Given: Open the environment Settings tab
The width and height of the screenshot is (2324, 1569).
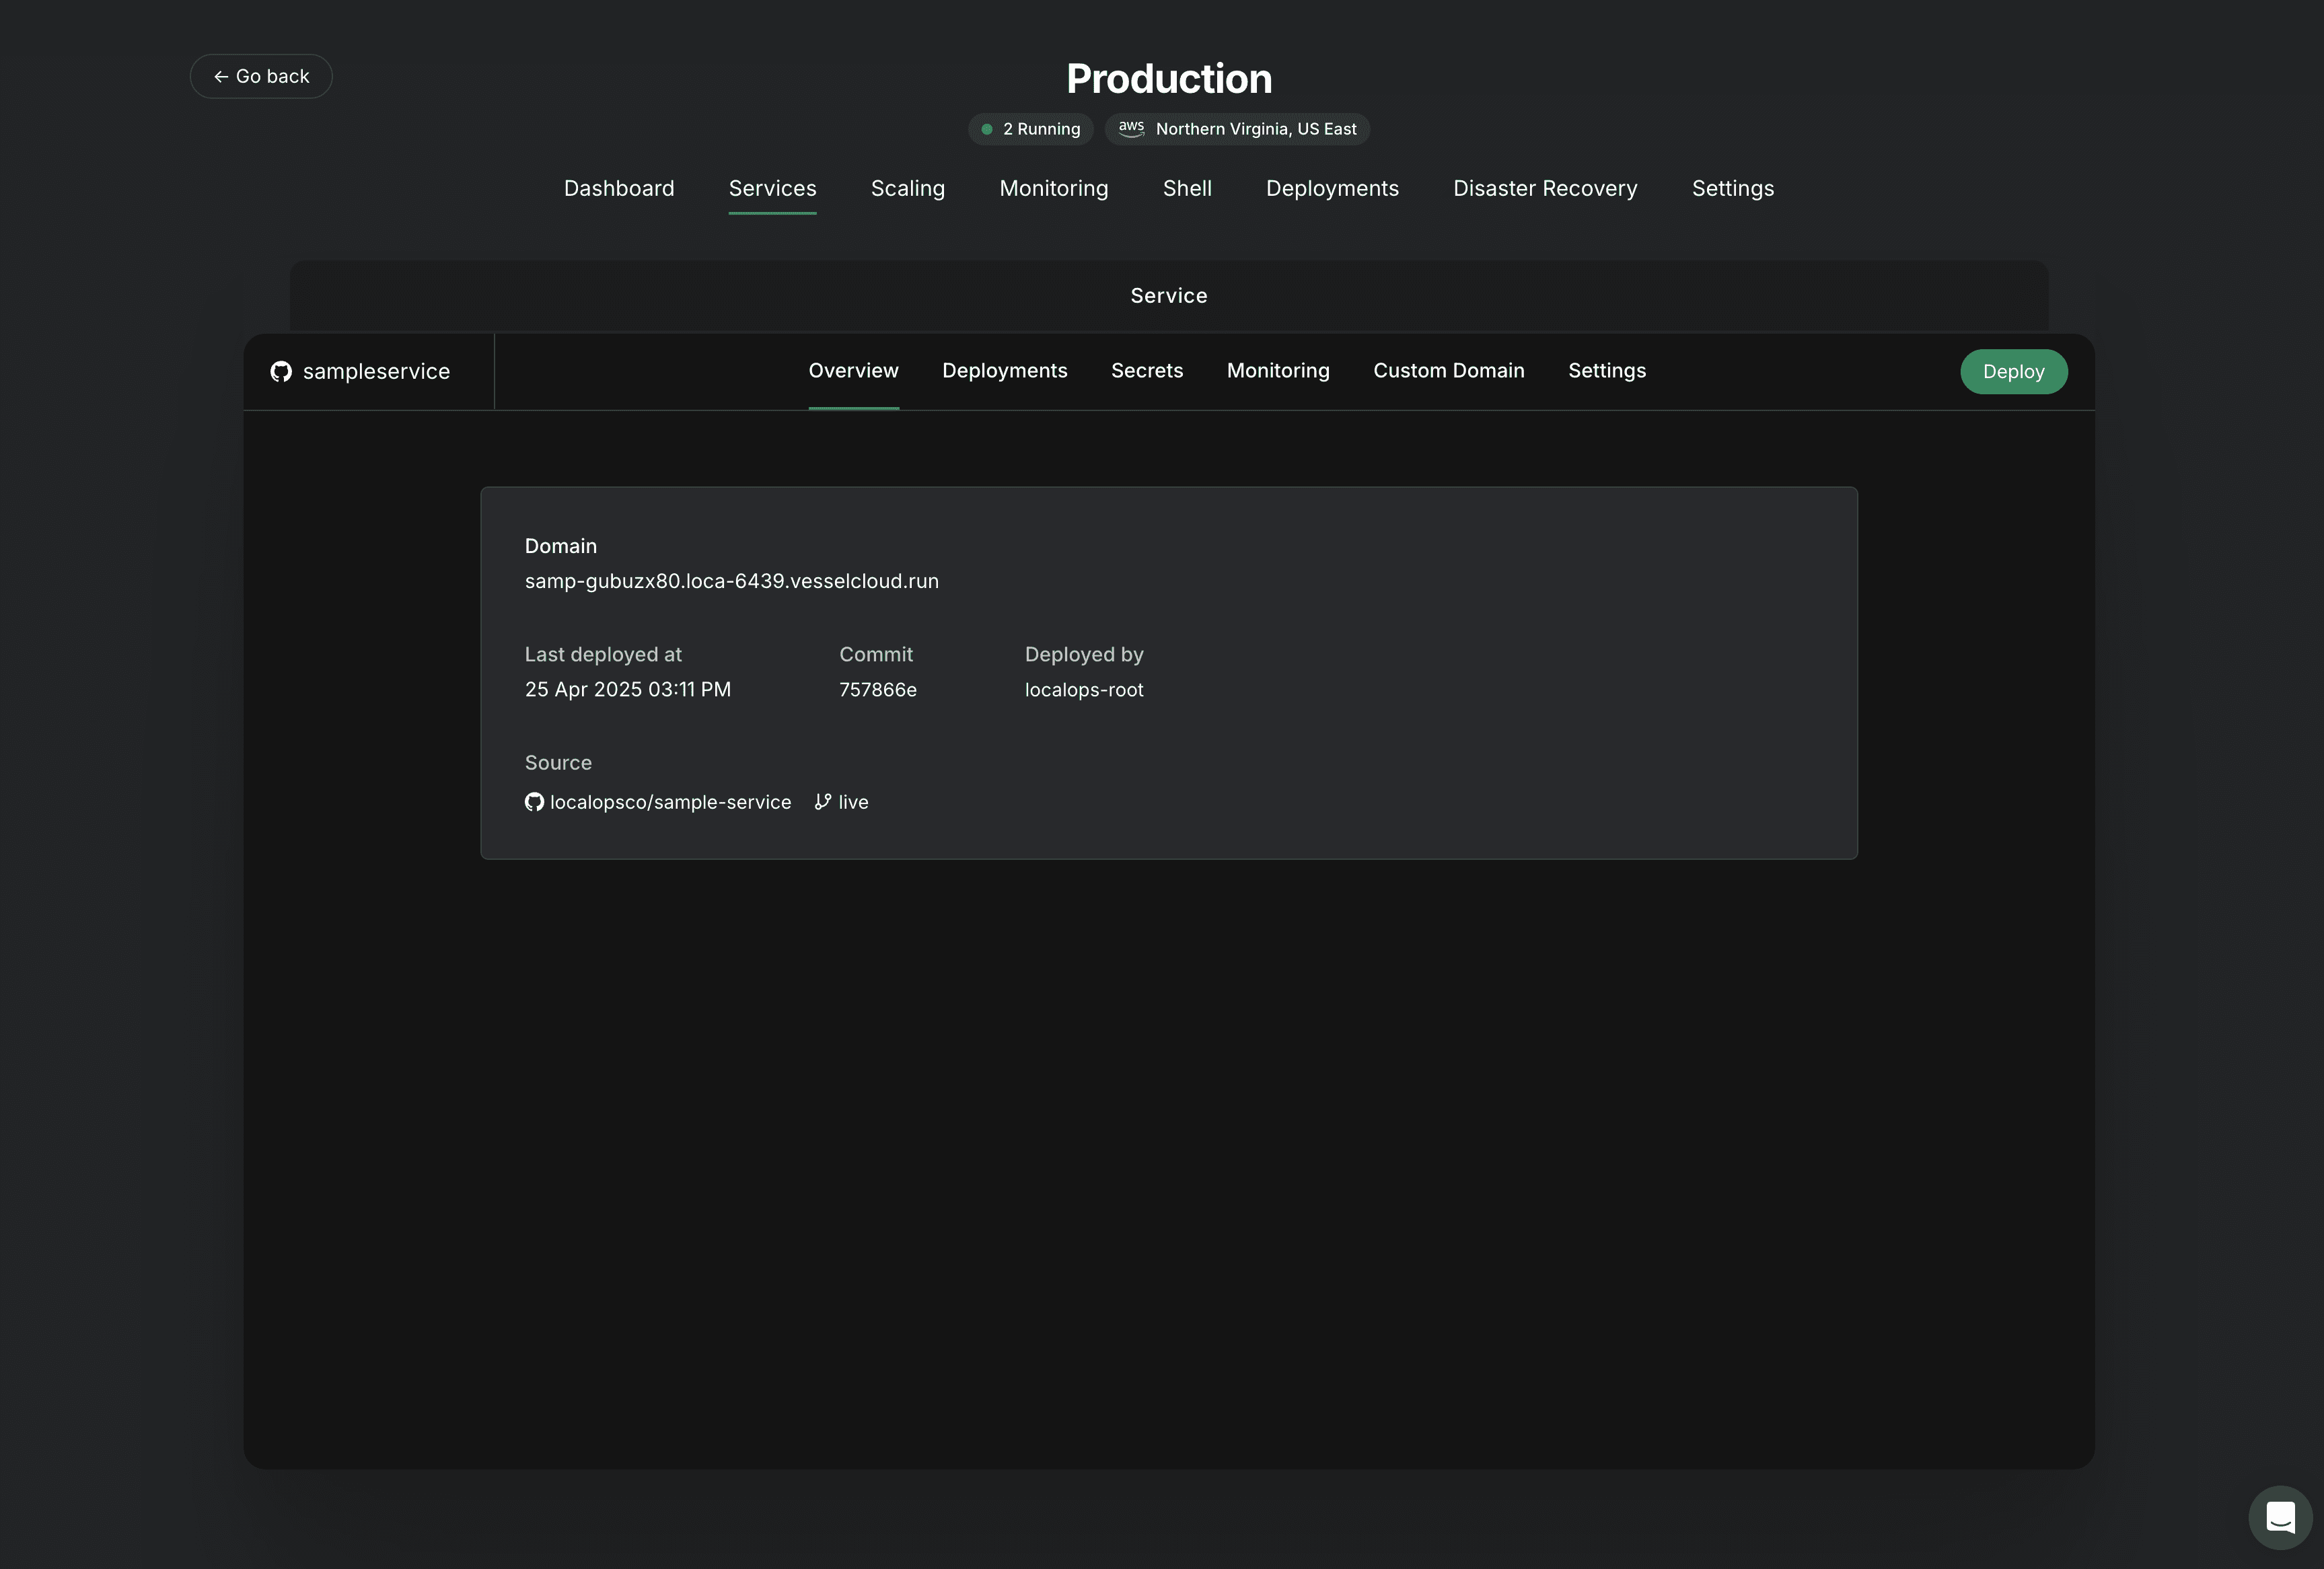Looking at the screenshot, I should 1732,189.
